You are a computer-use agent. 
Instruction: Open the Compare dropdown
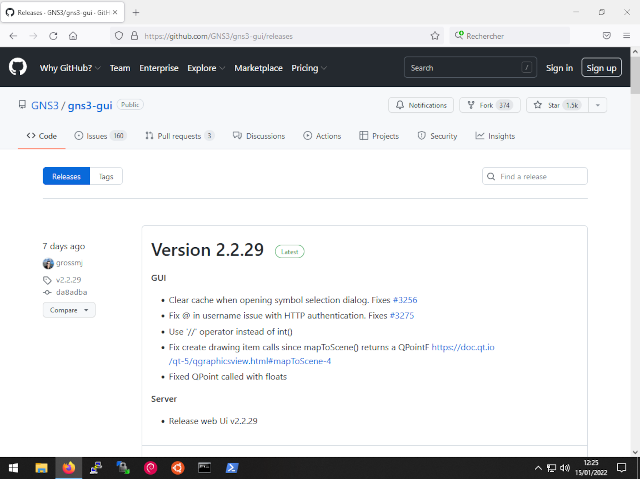click(69, 310)
